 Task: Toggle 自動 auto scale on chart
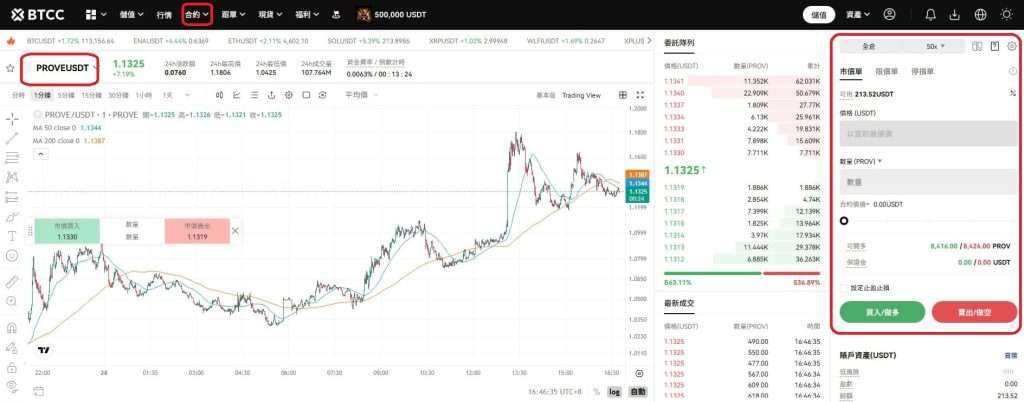[x=638, y=391]
